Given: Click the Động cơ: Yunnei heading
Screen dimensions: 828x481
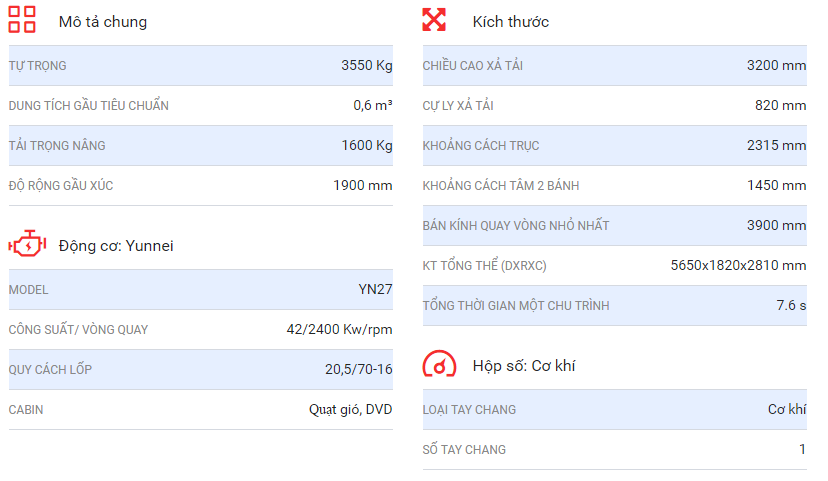Looking at the screenshot, I should [116, 246].
